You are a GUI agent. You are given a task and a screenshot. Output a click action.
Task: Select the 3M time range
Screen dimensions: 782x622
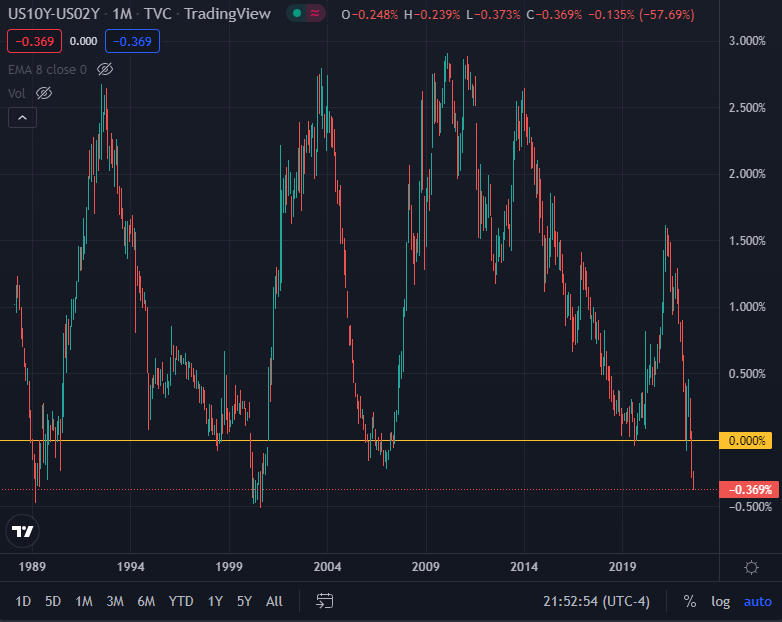tap(115, 602)
